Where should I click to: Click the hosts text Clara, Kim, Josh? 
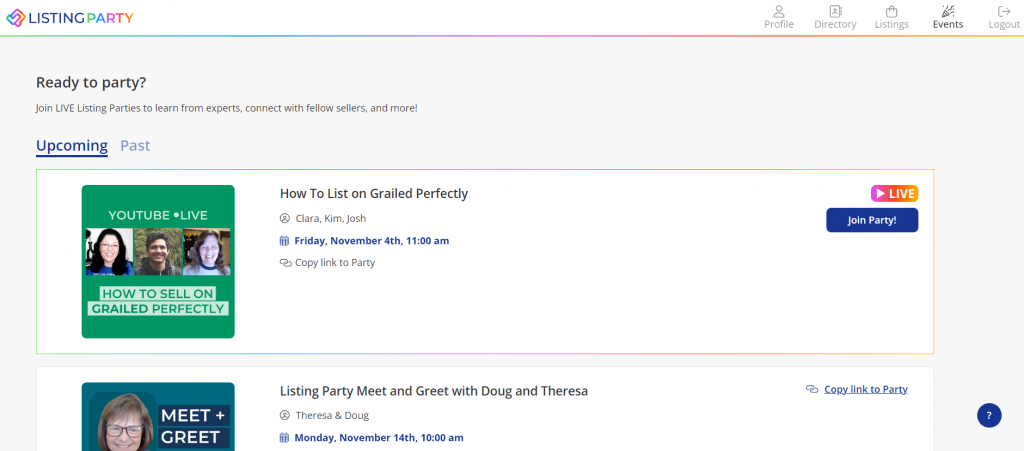click(331, 219)
